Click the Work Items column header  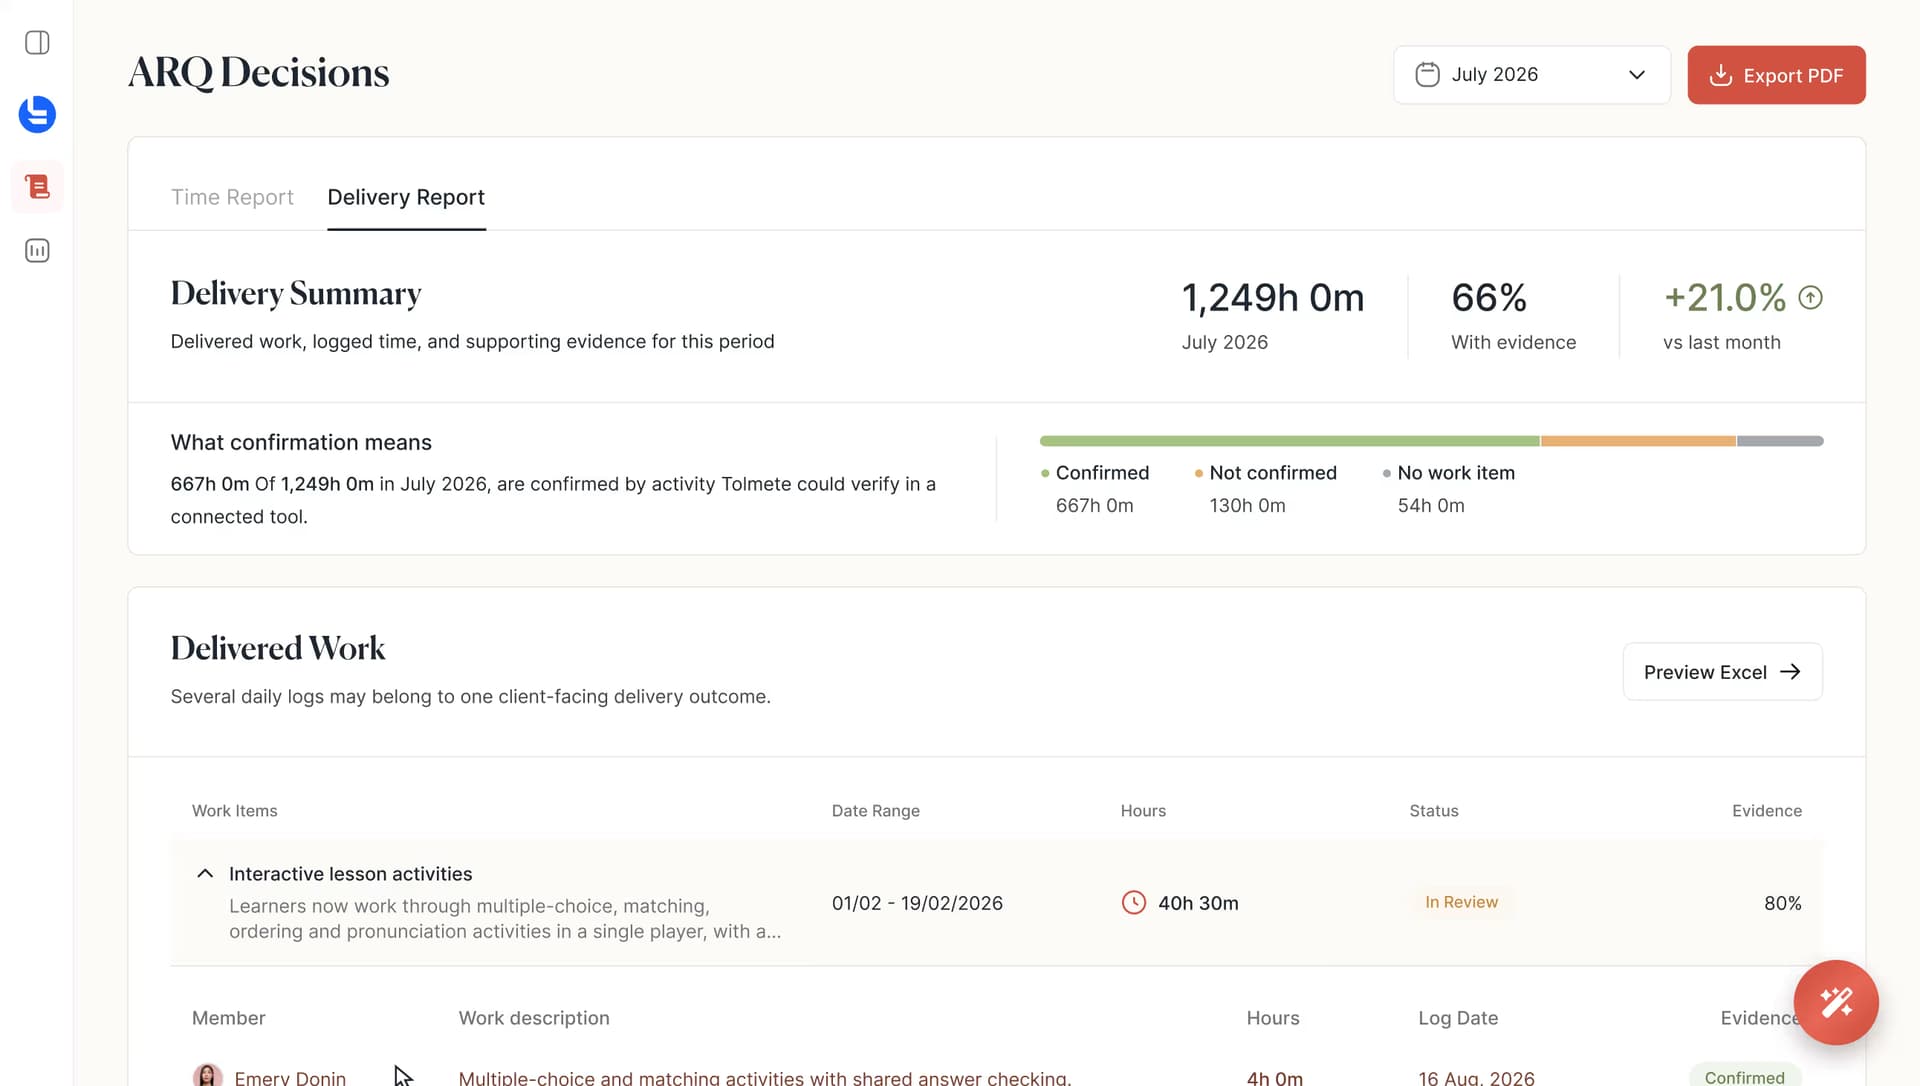[234, 811]
